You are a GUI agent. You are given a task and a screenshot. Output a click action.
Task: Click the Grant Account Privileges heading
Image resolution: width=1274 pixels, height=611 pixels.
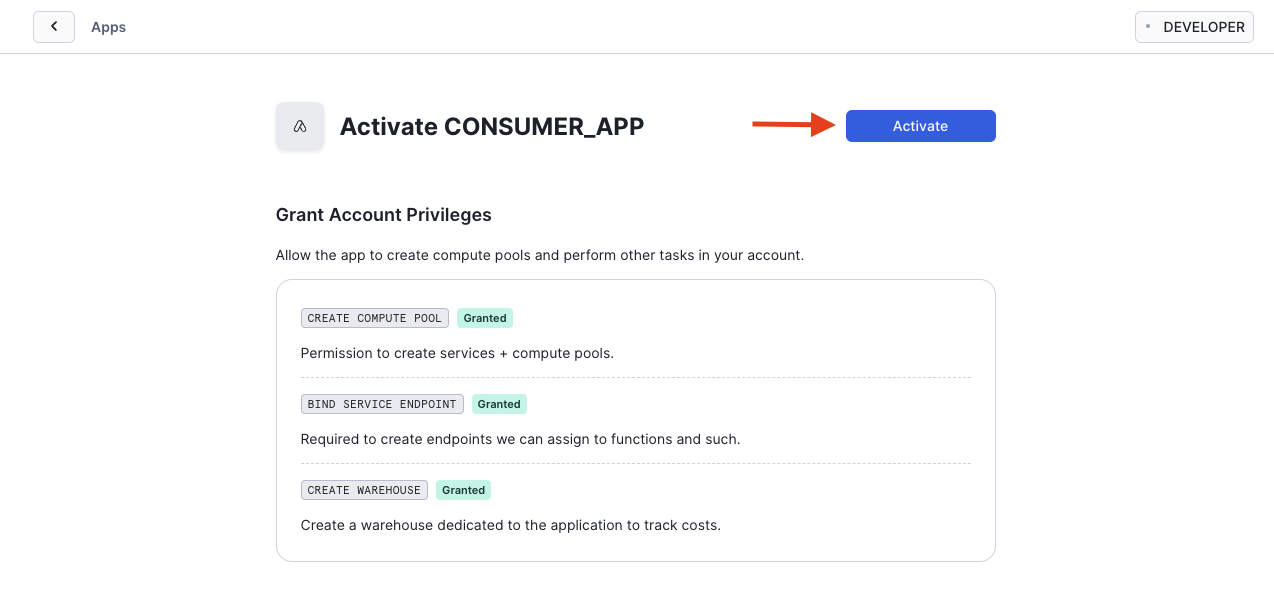384,215
